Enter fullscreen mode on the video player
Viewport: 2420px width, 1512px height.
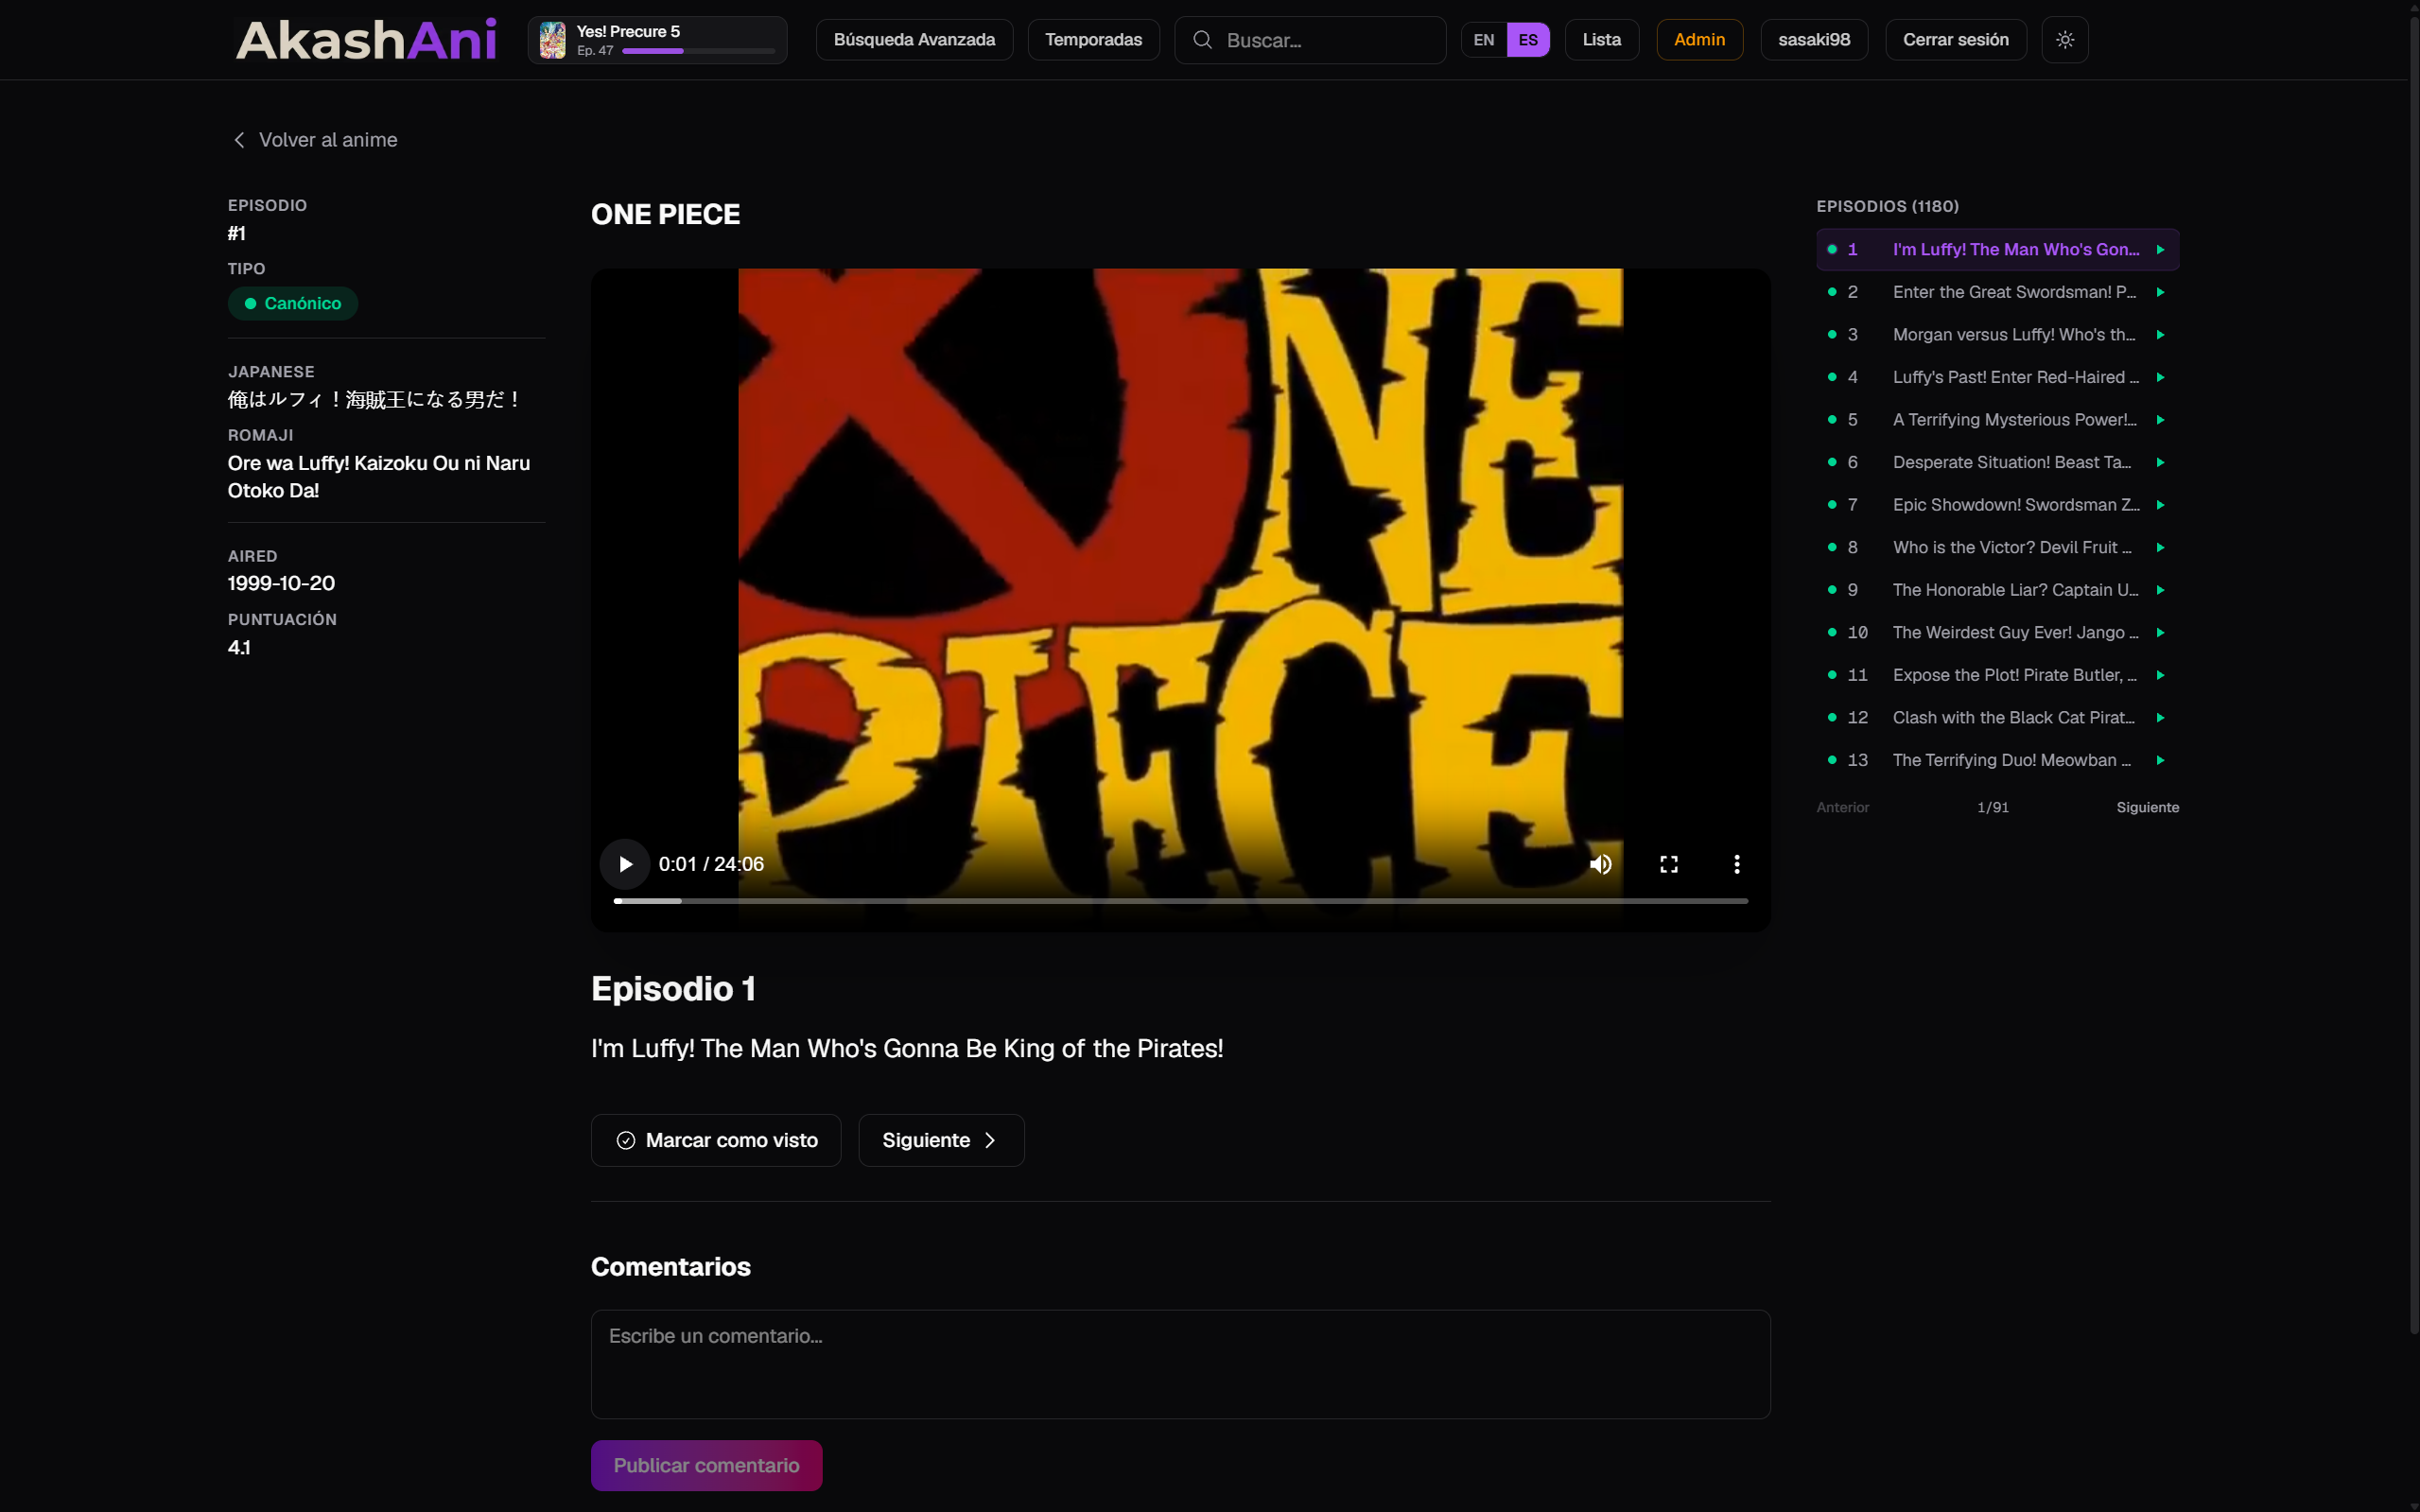coord(1669,864)
